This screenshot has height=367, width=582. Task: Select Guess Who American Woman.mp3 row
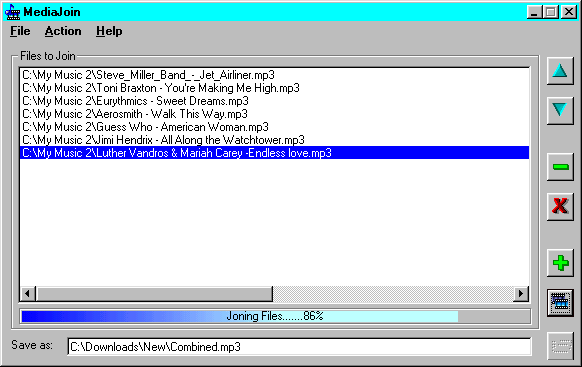[274, 127]
